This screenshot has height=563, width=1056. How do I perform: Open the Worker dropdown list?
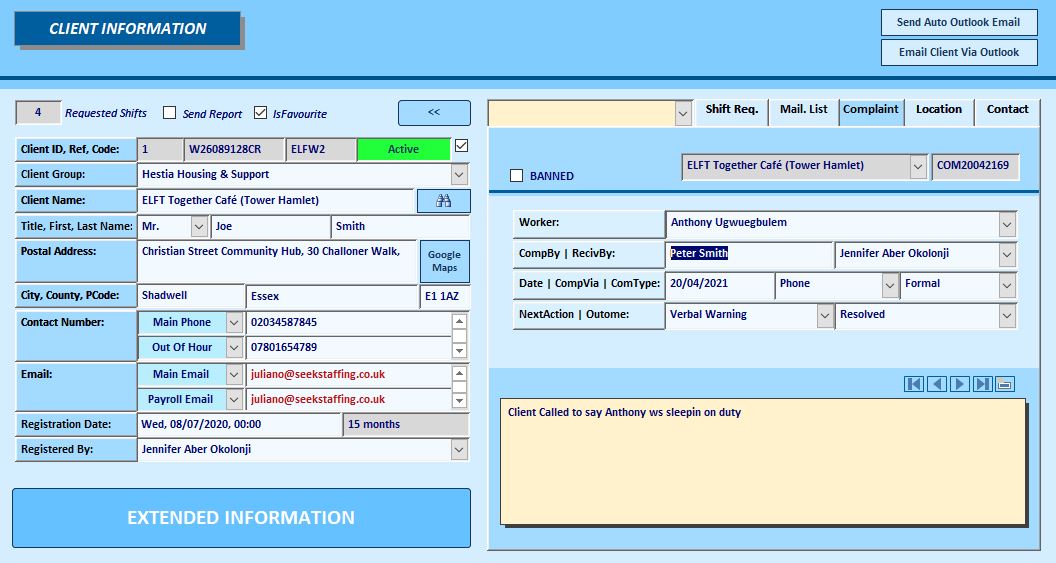1007,224
